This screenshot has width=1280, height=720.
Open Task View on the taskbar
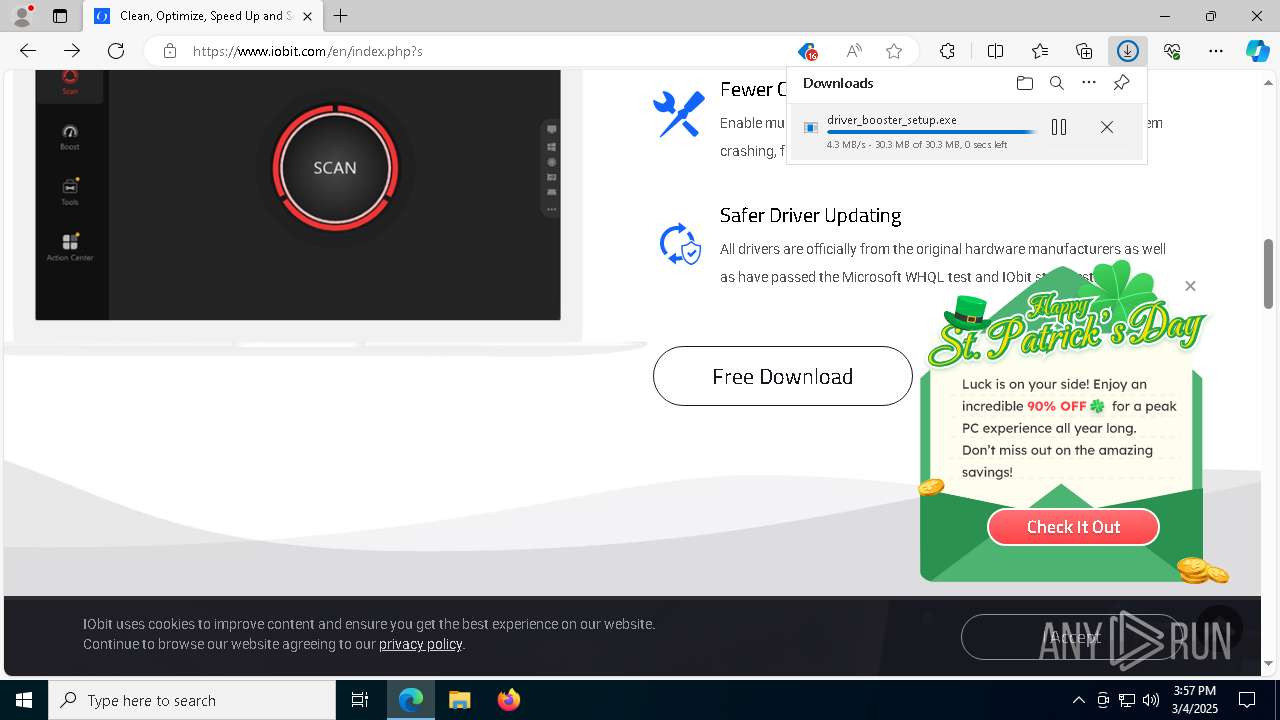pos(360,700)
